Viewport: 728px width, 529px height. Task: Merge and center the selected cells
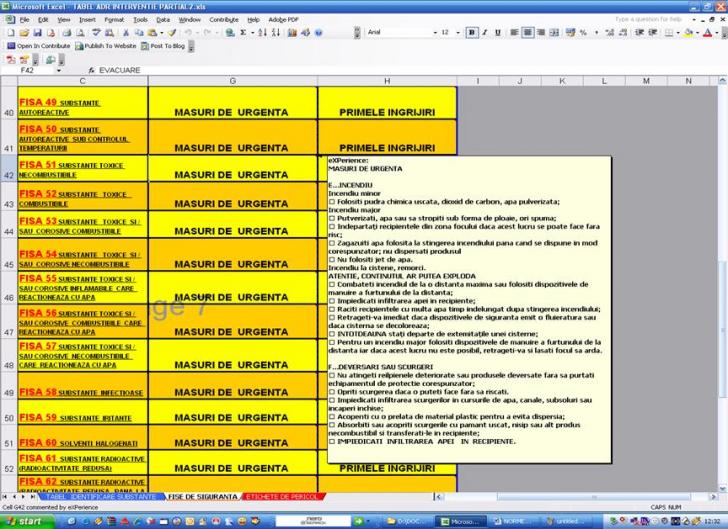tap(554, 33)
